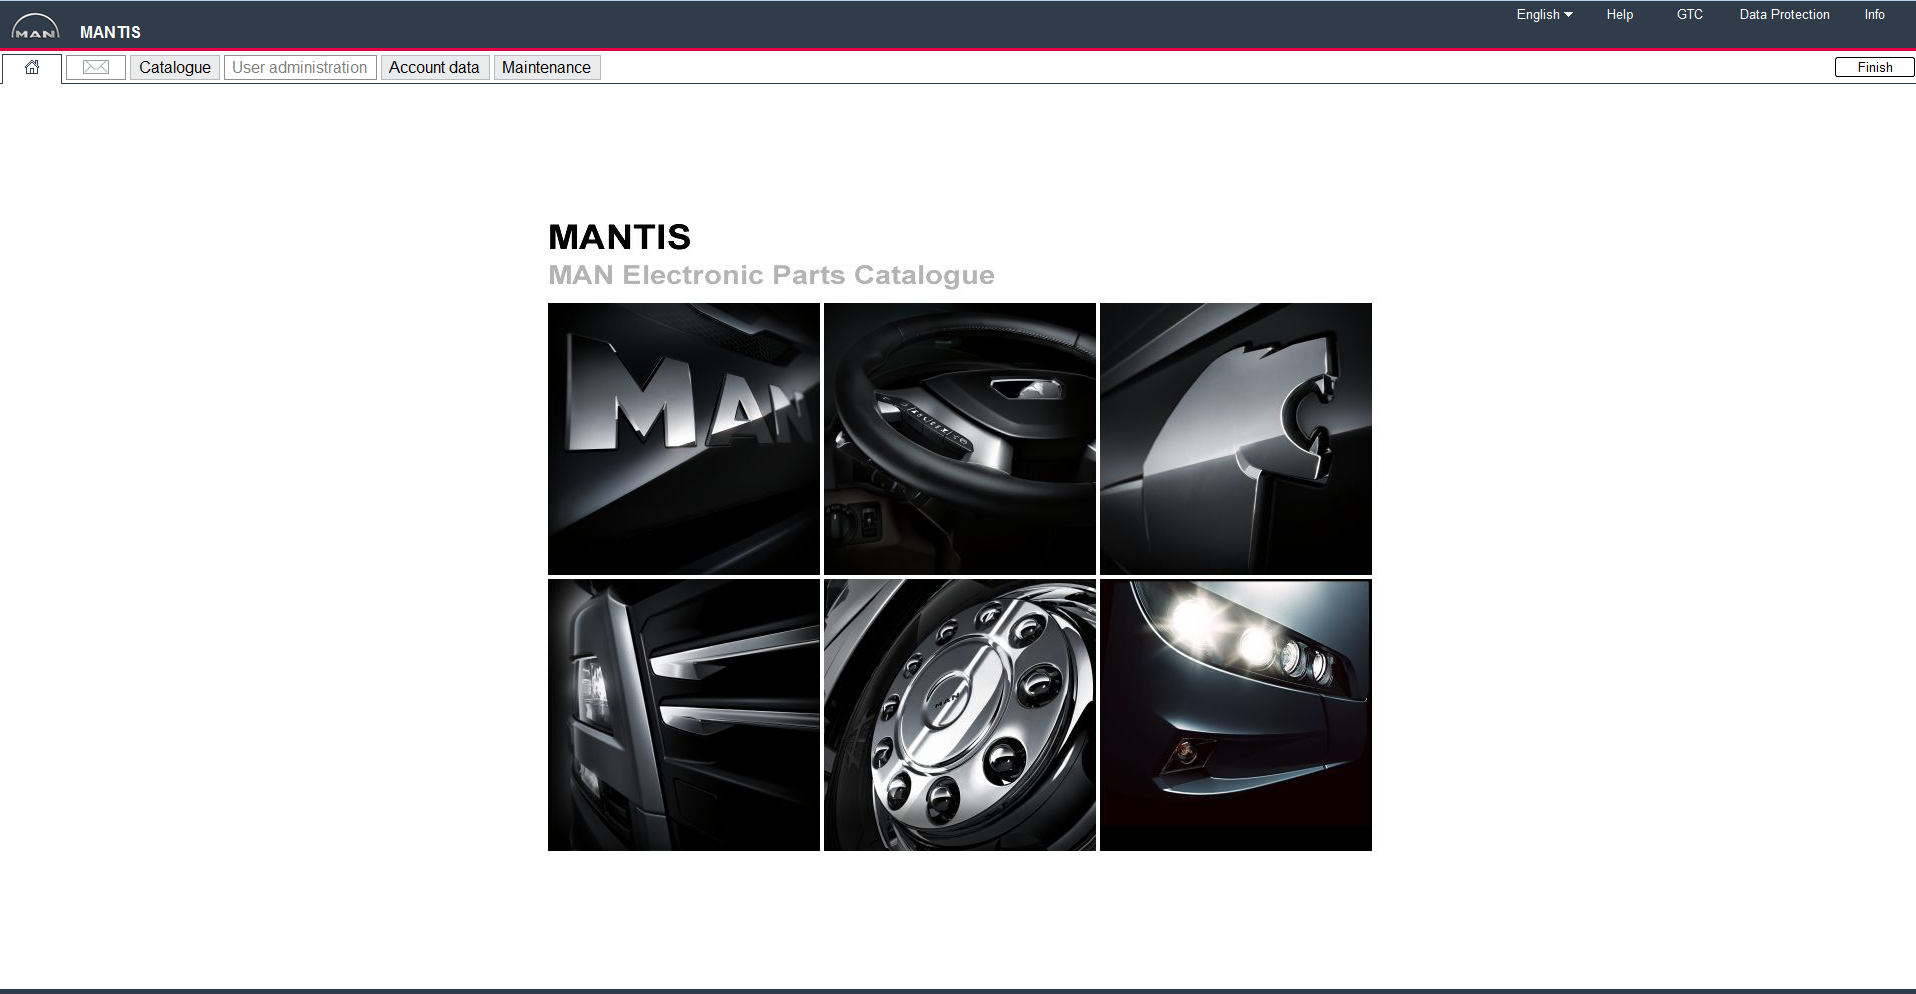
Task: Click the MAN Electronic Parts Catalogue subtitle
Action: coord(771,275)
